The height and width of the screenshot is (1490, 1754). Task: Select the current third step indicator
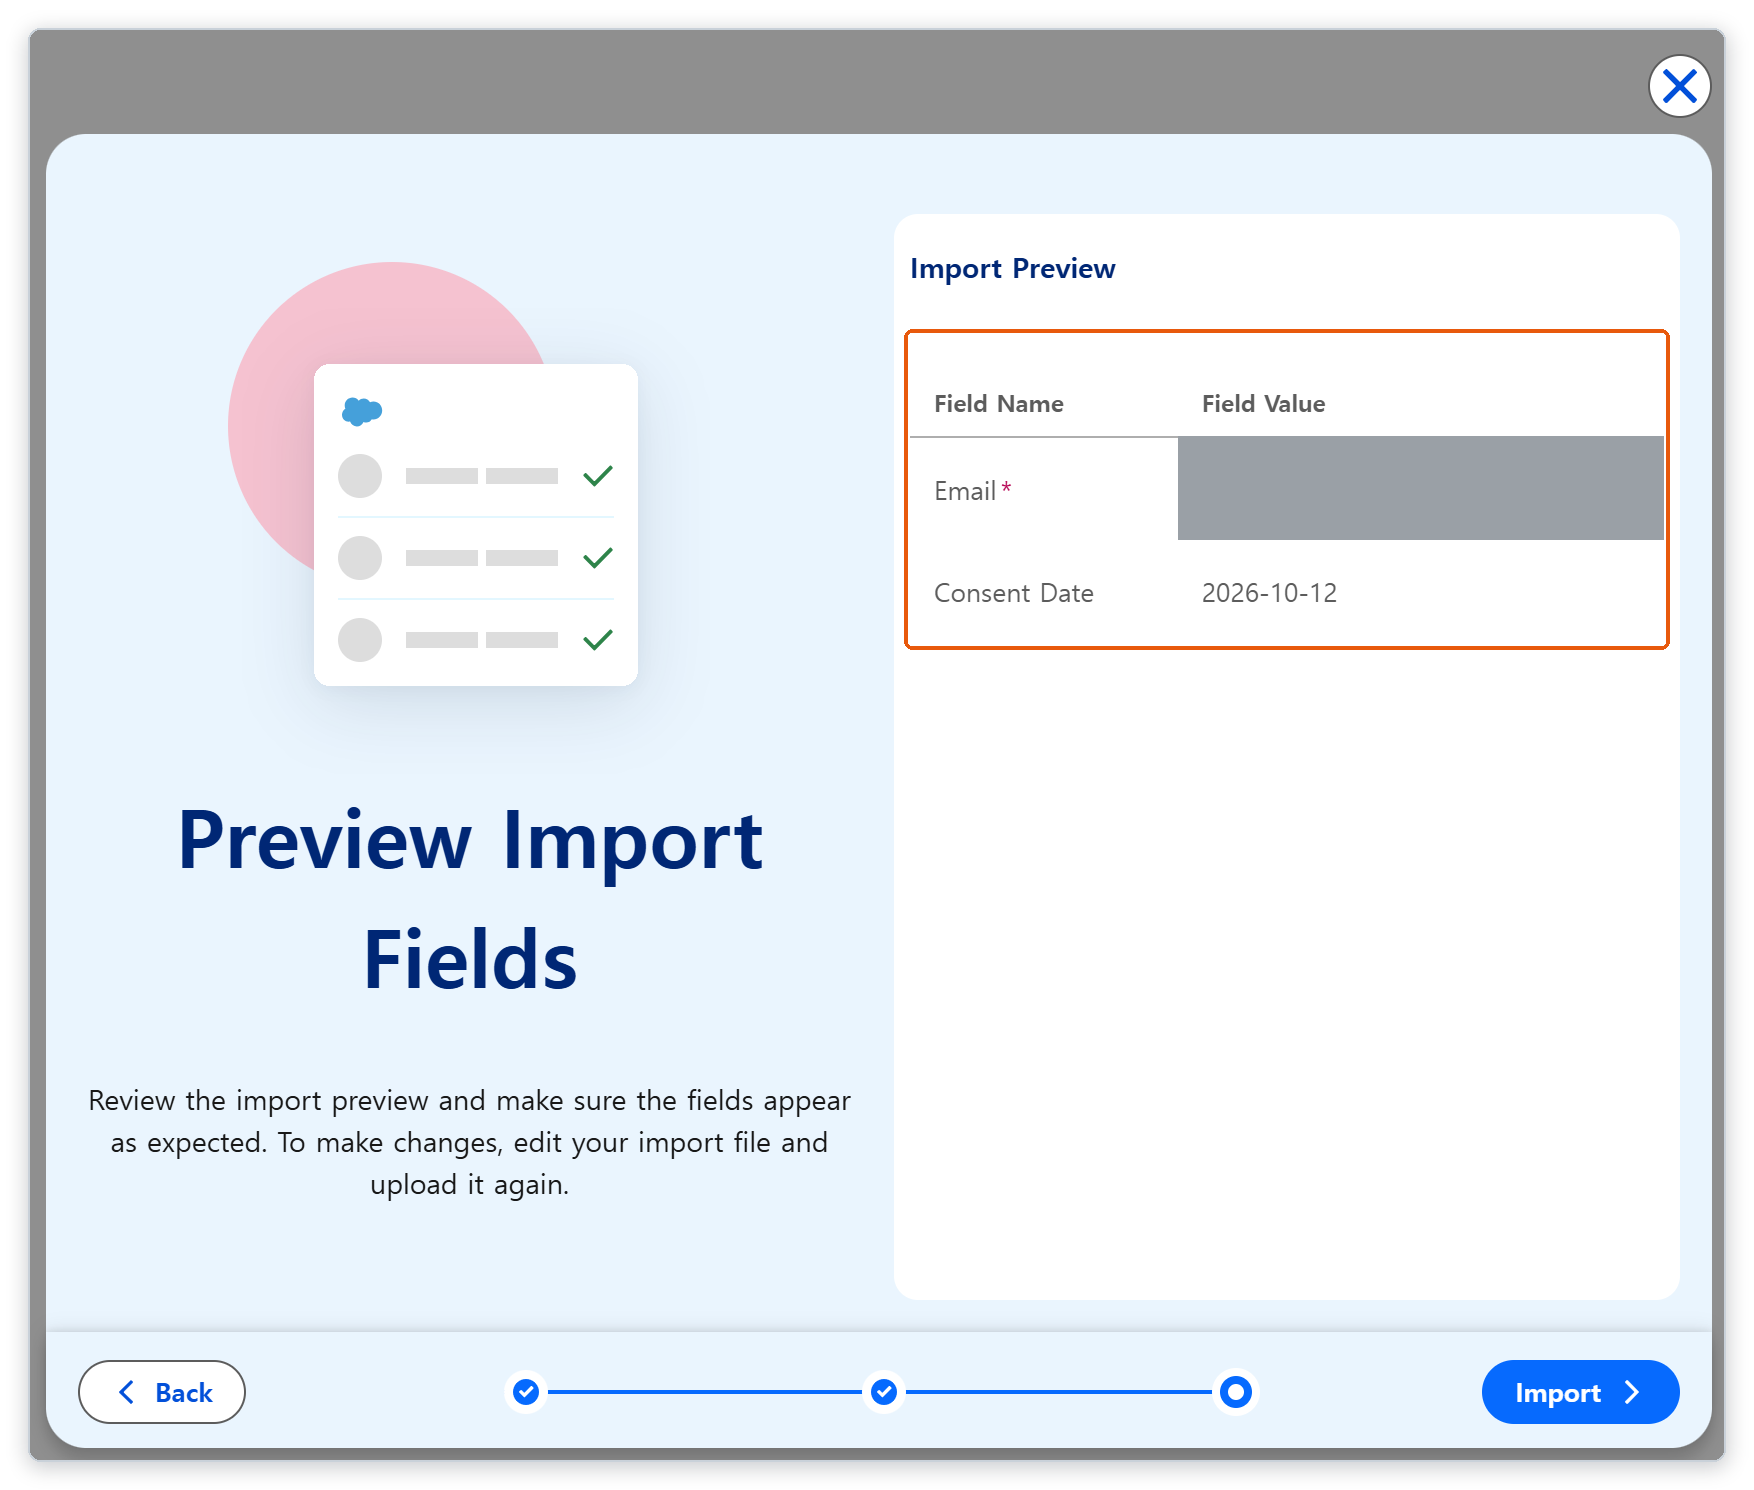point(1236,1392)
